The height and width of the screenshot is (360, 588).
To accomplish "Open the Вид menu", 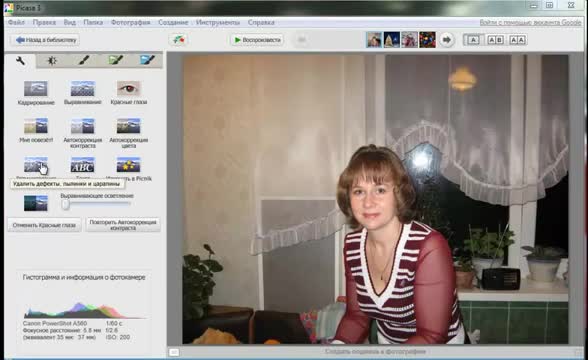I will click(69, 22).
